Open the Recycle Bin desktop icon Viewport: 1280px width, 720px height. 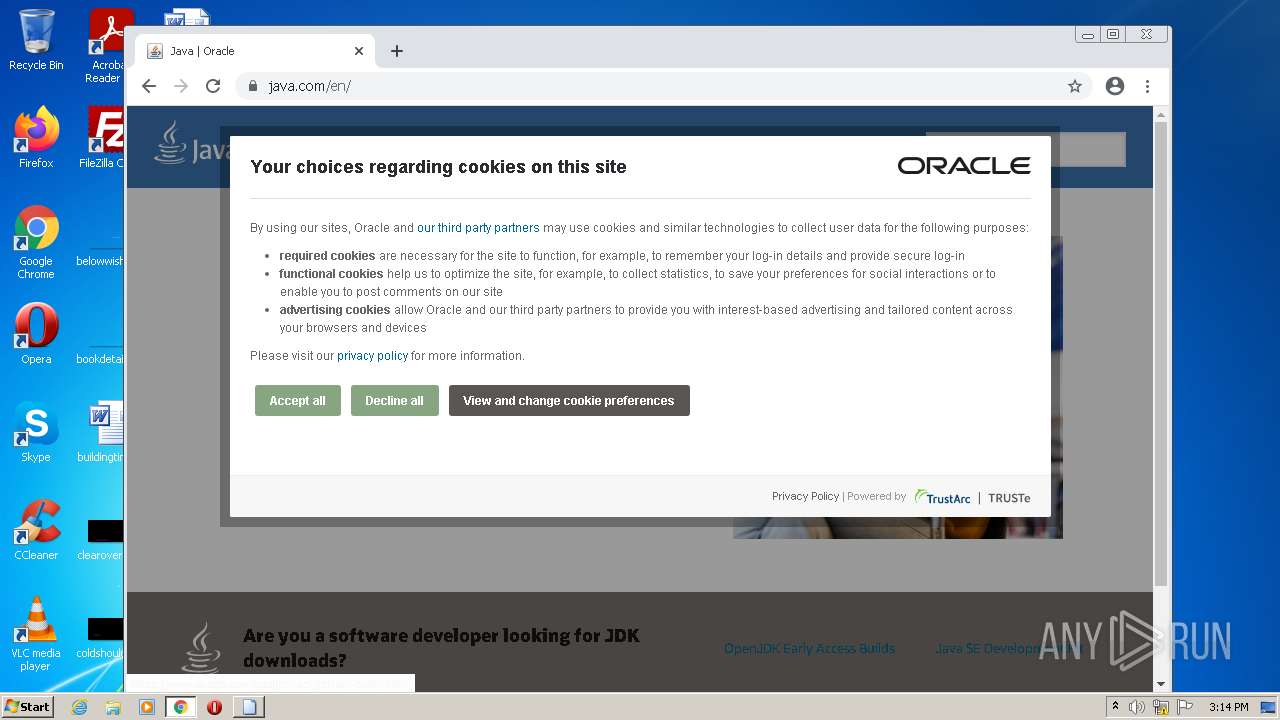[36, 40]
